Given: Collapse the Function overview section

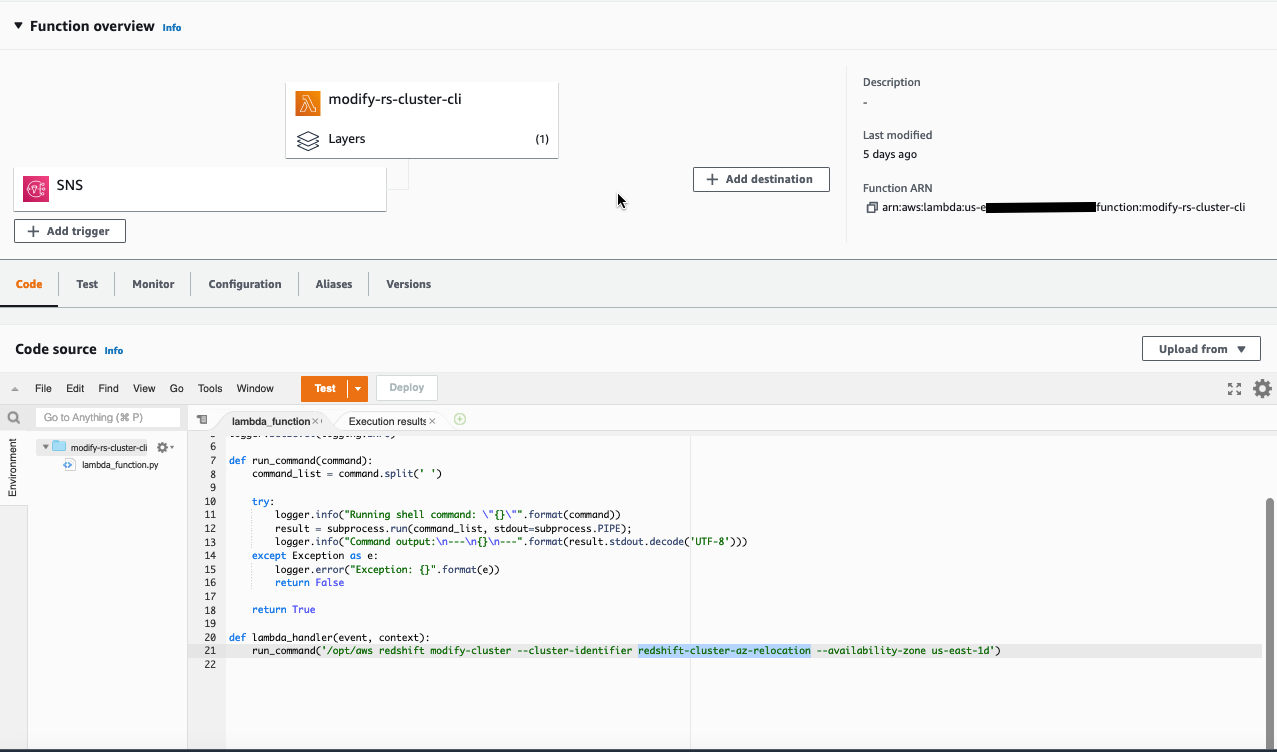Looking at the screenshot, I should [18, 26].
